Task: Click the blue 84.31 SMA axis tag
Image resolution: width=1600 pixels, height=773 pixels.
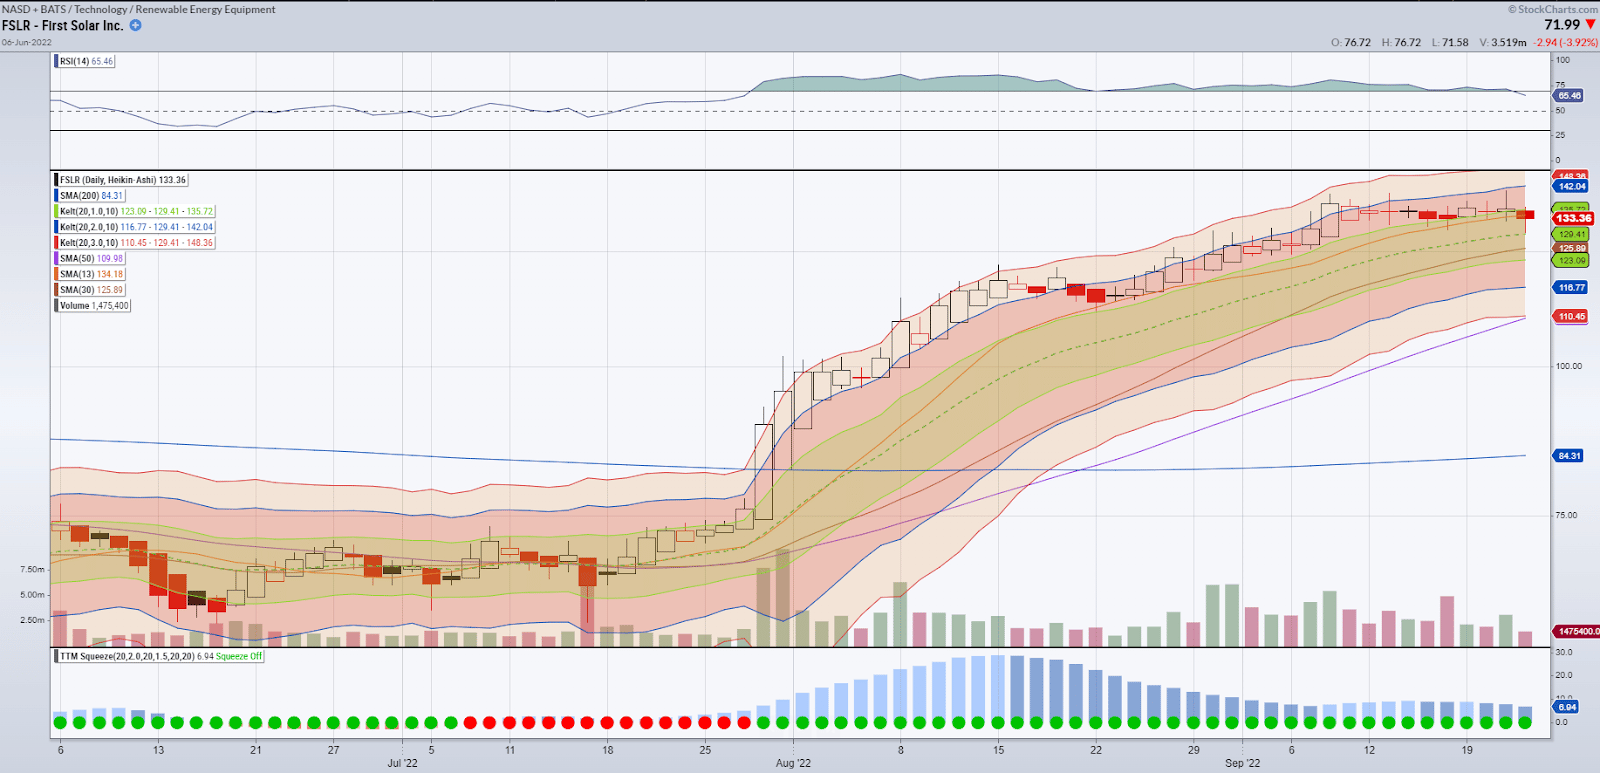Action: (1569, 455)
